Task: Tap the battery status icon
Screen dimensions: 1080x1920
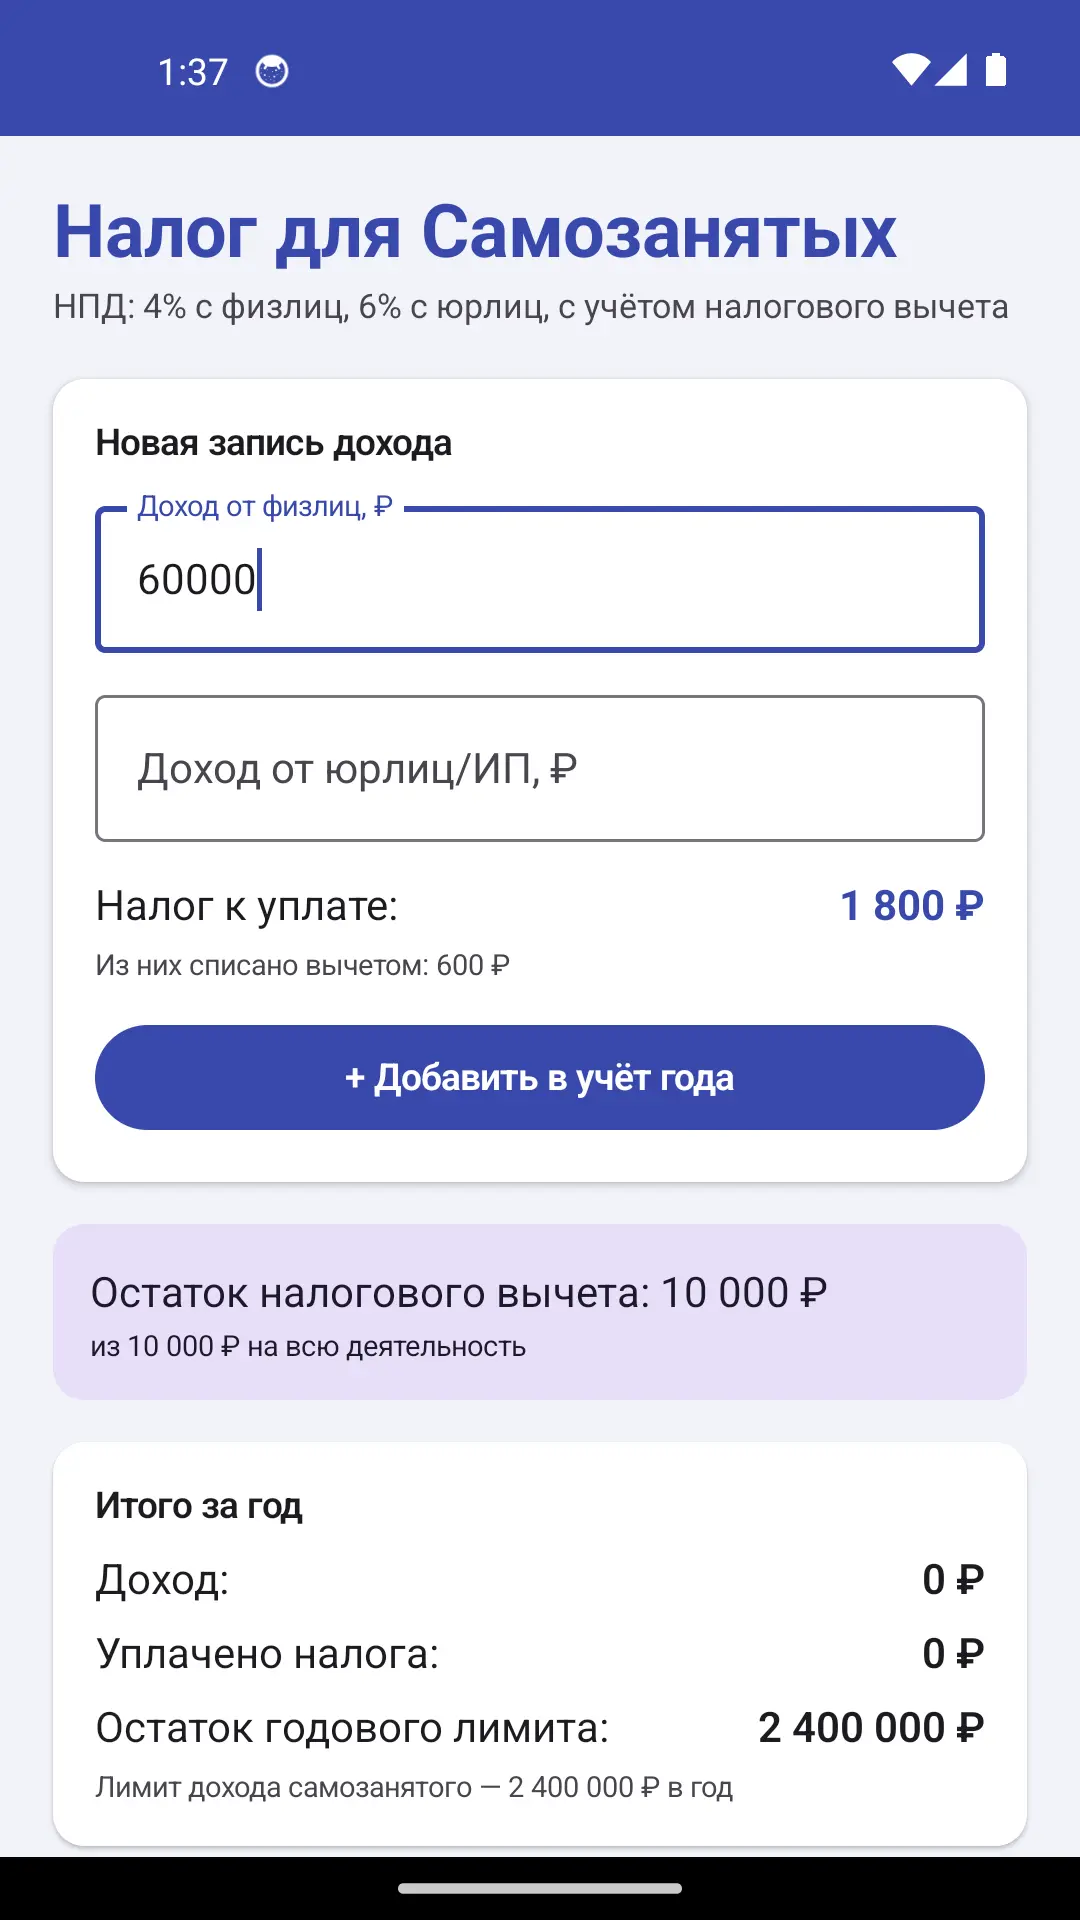Action: 996,70
